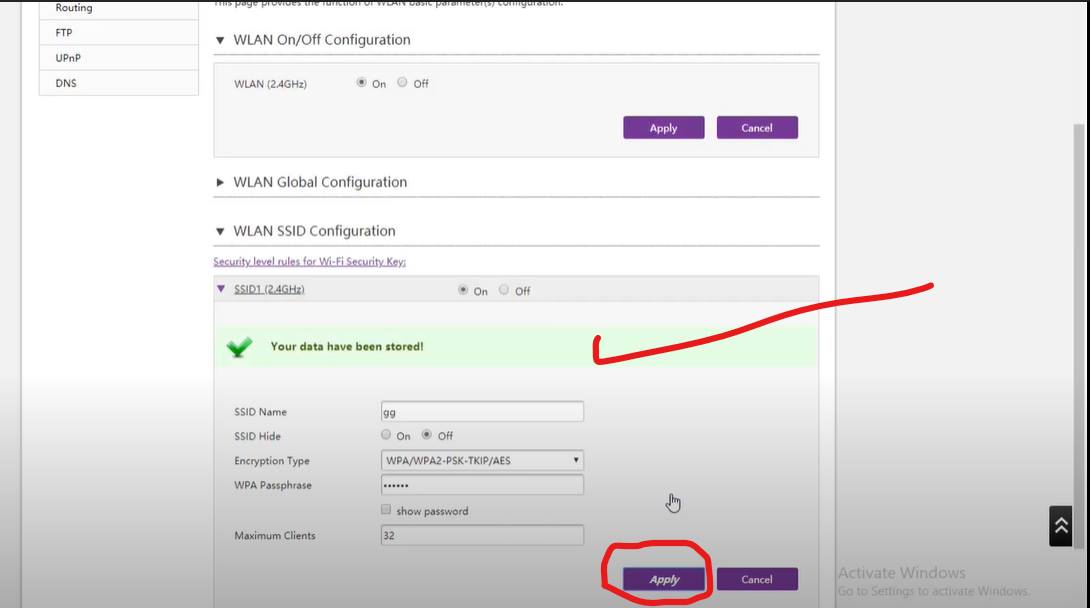
Task: Open the Encryption Type dropdown
Action: click(482, 461)
